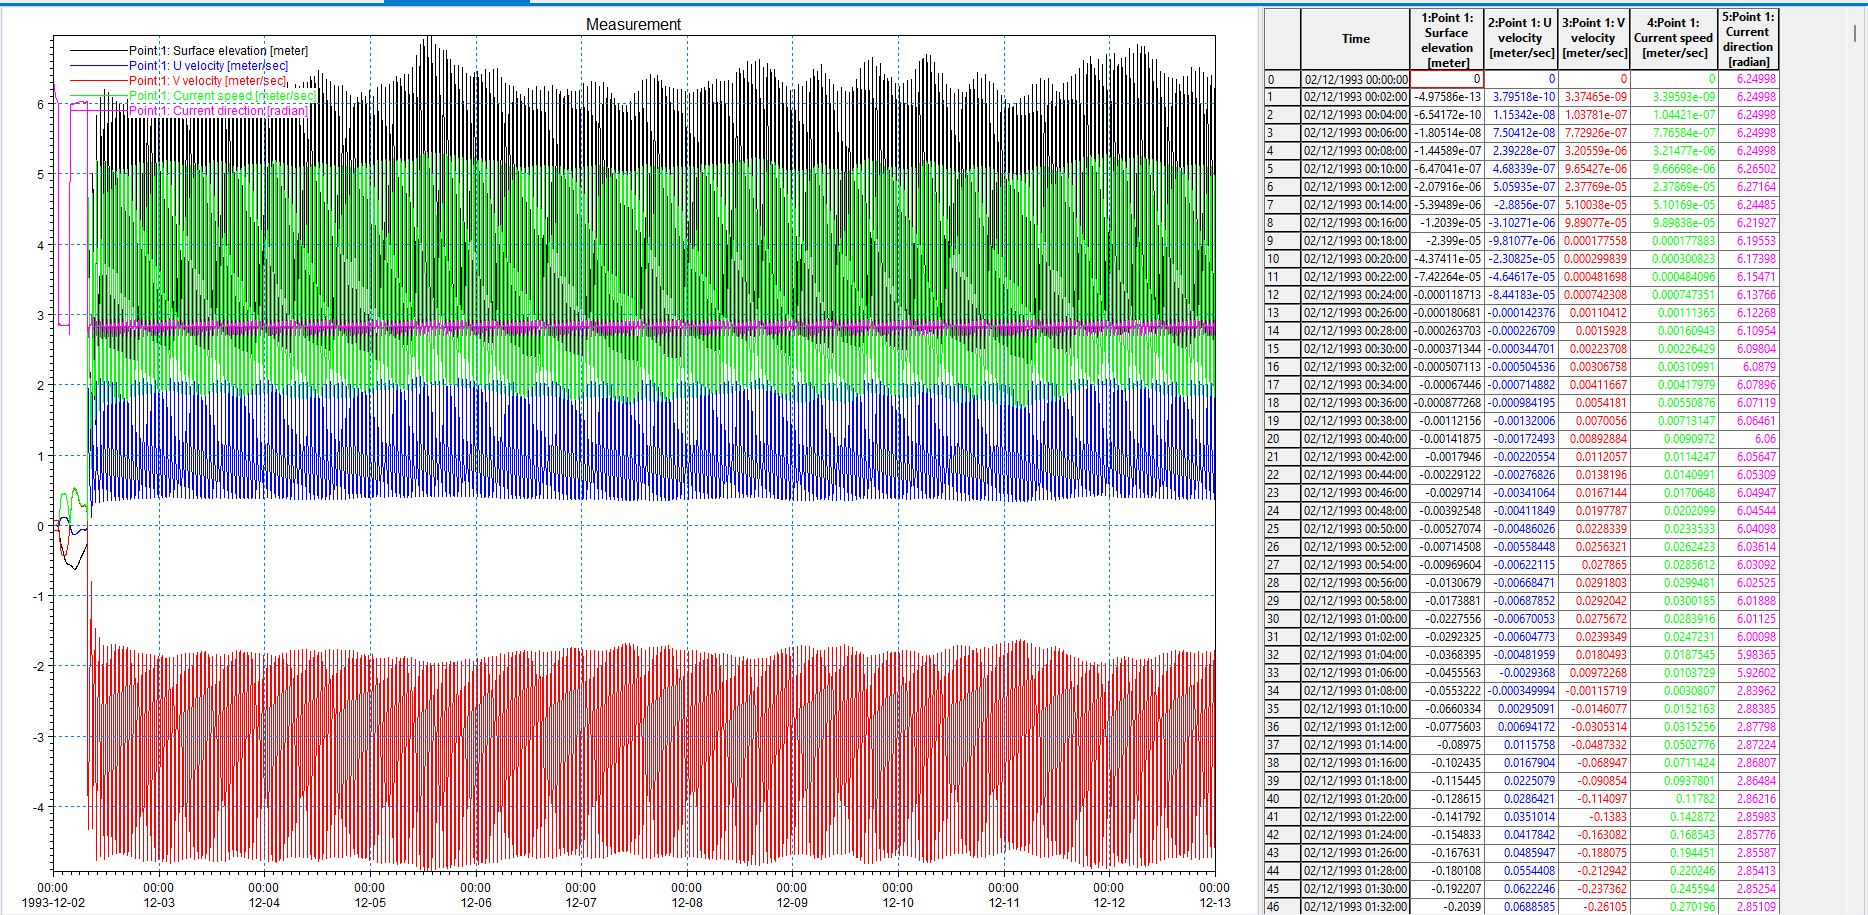This screenshot has width=1868, height=915.
Task: Click the V velocity legend entry
Action: [x=207, y=81]
